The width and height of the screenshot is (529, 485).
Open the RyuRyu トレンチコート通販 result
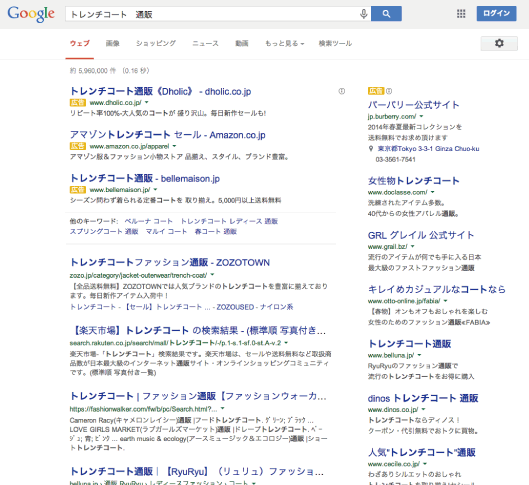click(x=197, y=471)
